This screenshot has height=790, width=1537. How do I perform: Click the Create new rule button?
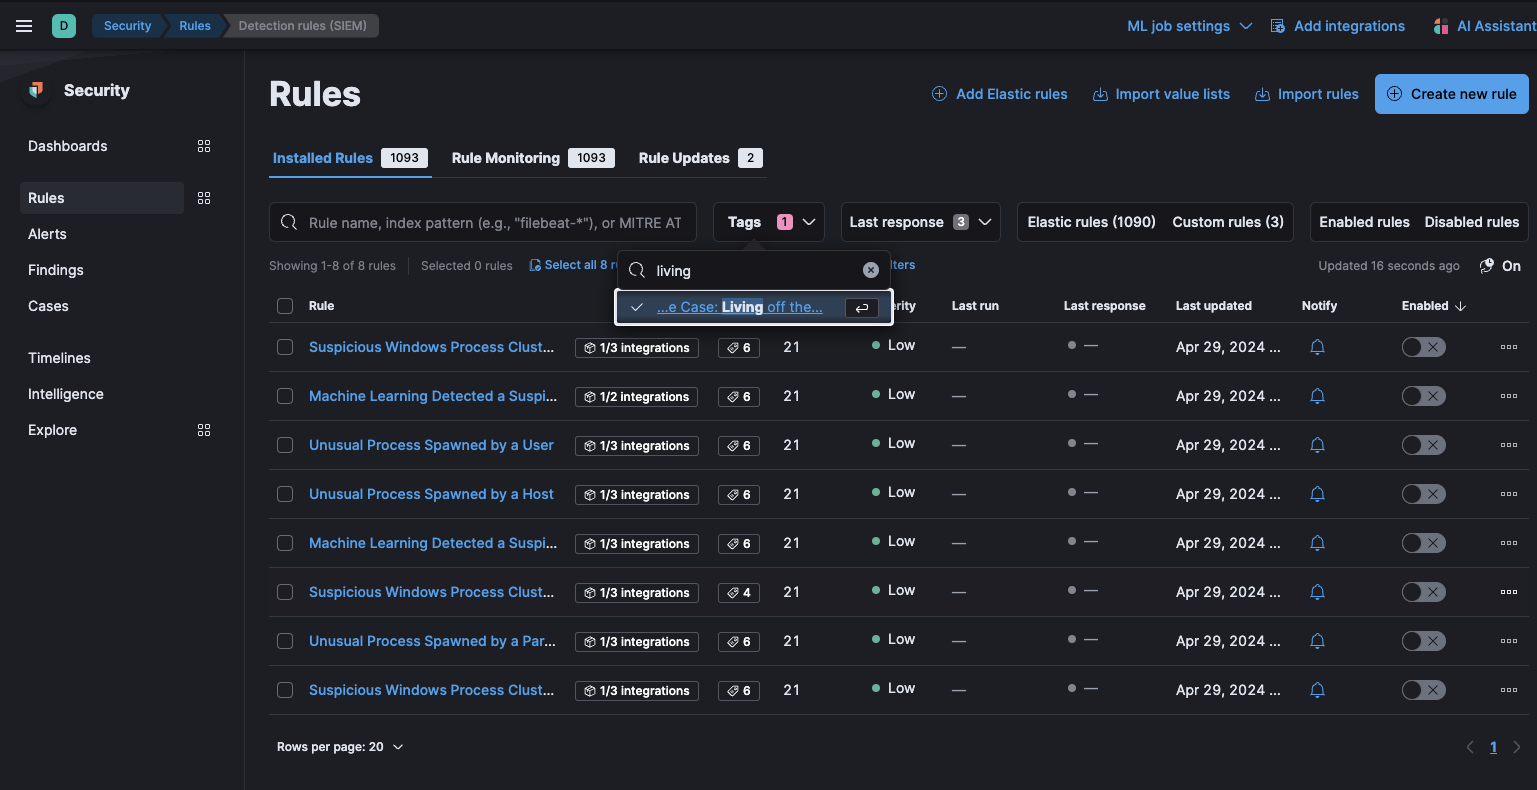1451,93
